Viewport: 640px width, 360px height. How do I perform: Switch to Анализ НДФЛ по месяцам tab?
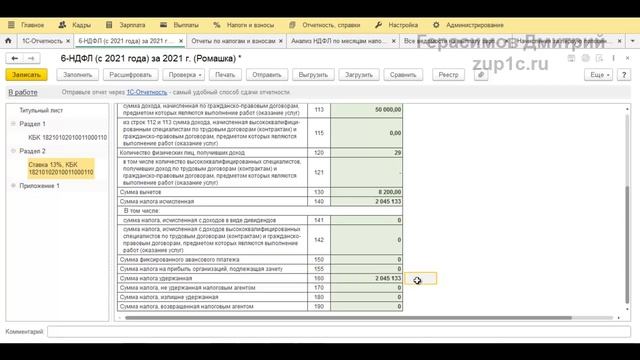[x=338, y=41]
